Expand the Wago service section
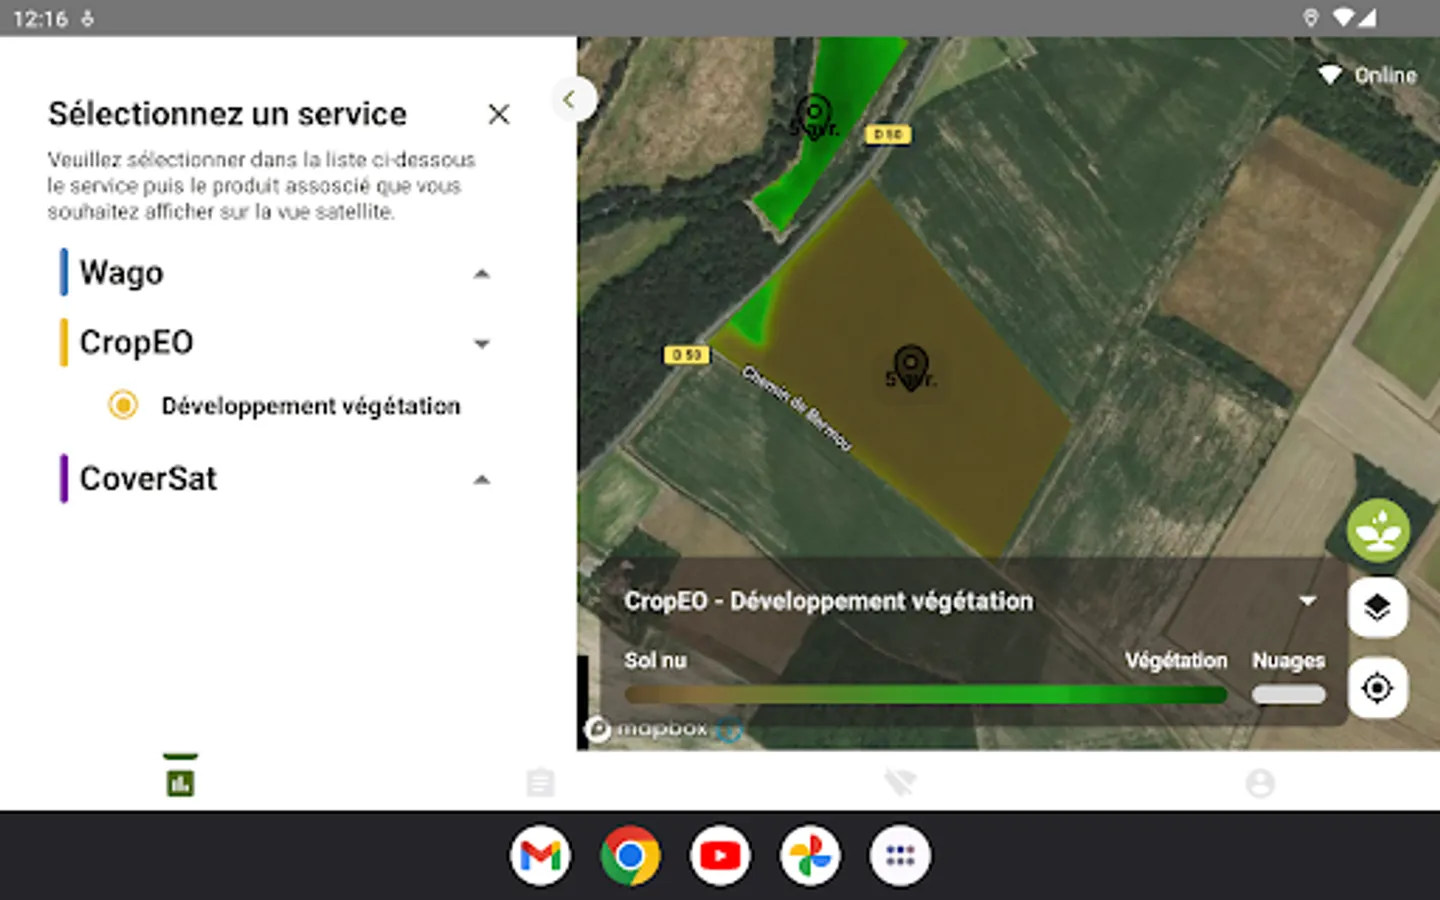Screen dimensions: 1440x900 pos(481,273)
